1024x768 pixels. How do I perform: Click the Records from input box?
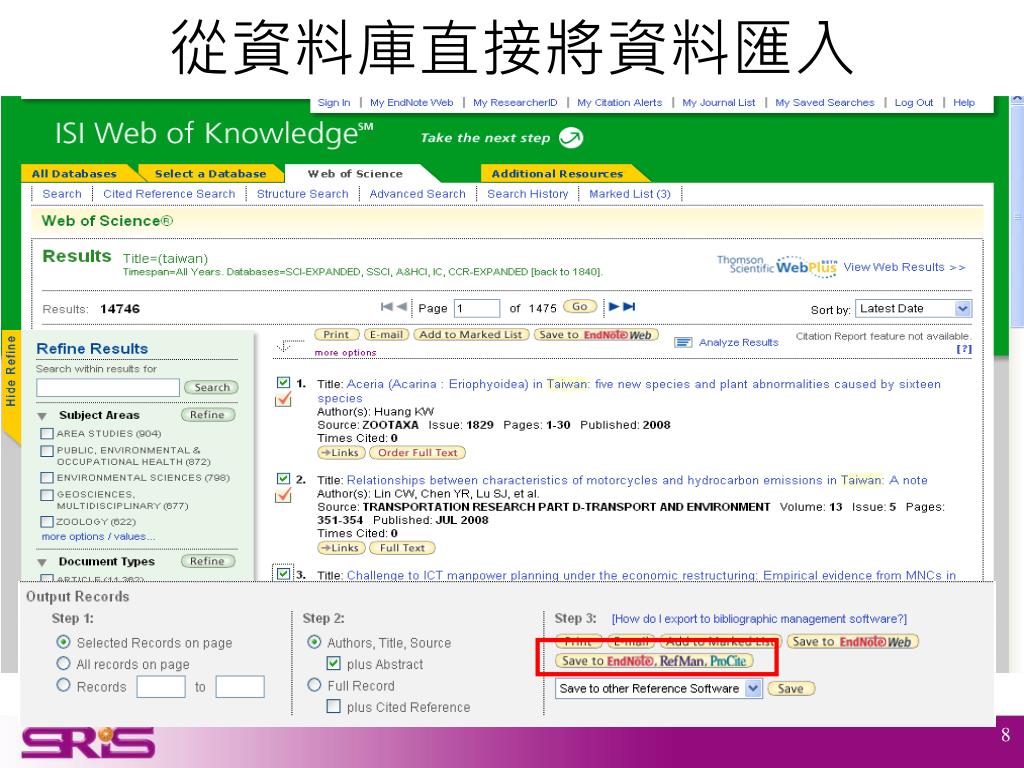pyautogui.click(x=161, y=687)
